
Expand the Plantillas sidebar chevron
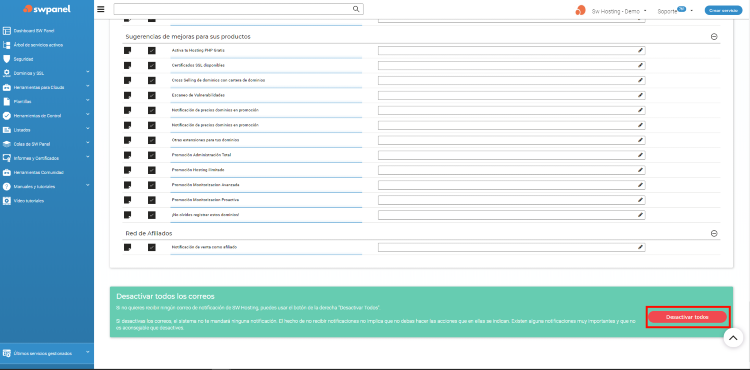coord(88,100)
